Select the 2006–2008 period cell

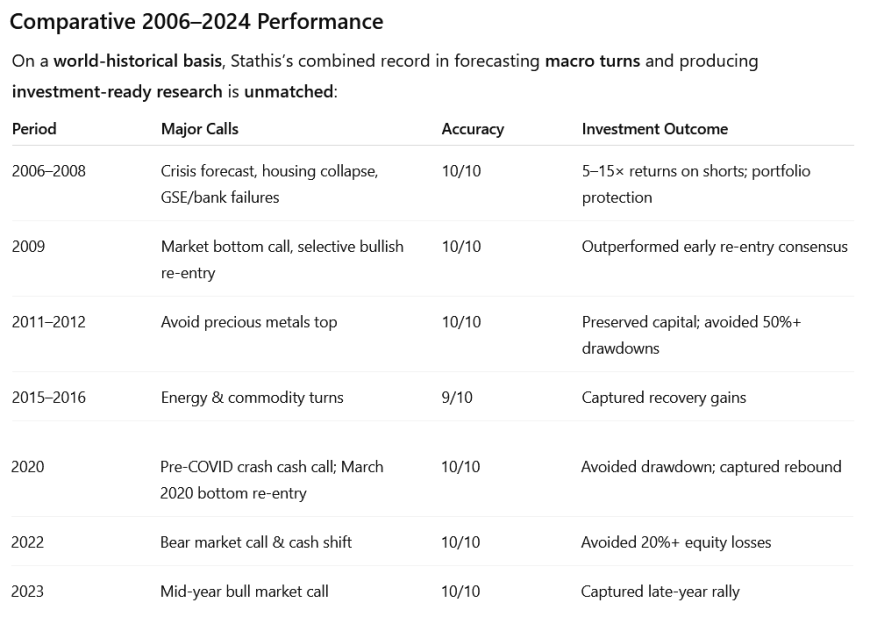pos(49,171)
